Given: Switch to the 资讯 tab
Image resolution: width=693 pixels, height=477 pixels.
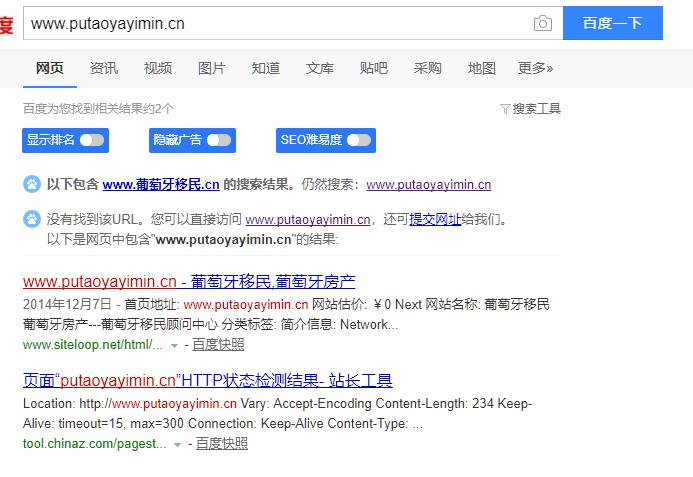Looking at the screenshot, I should [x=104, y=69].
